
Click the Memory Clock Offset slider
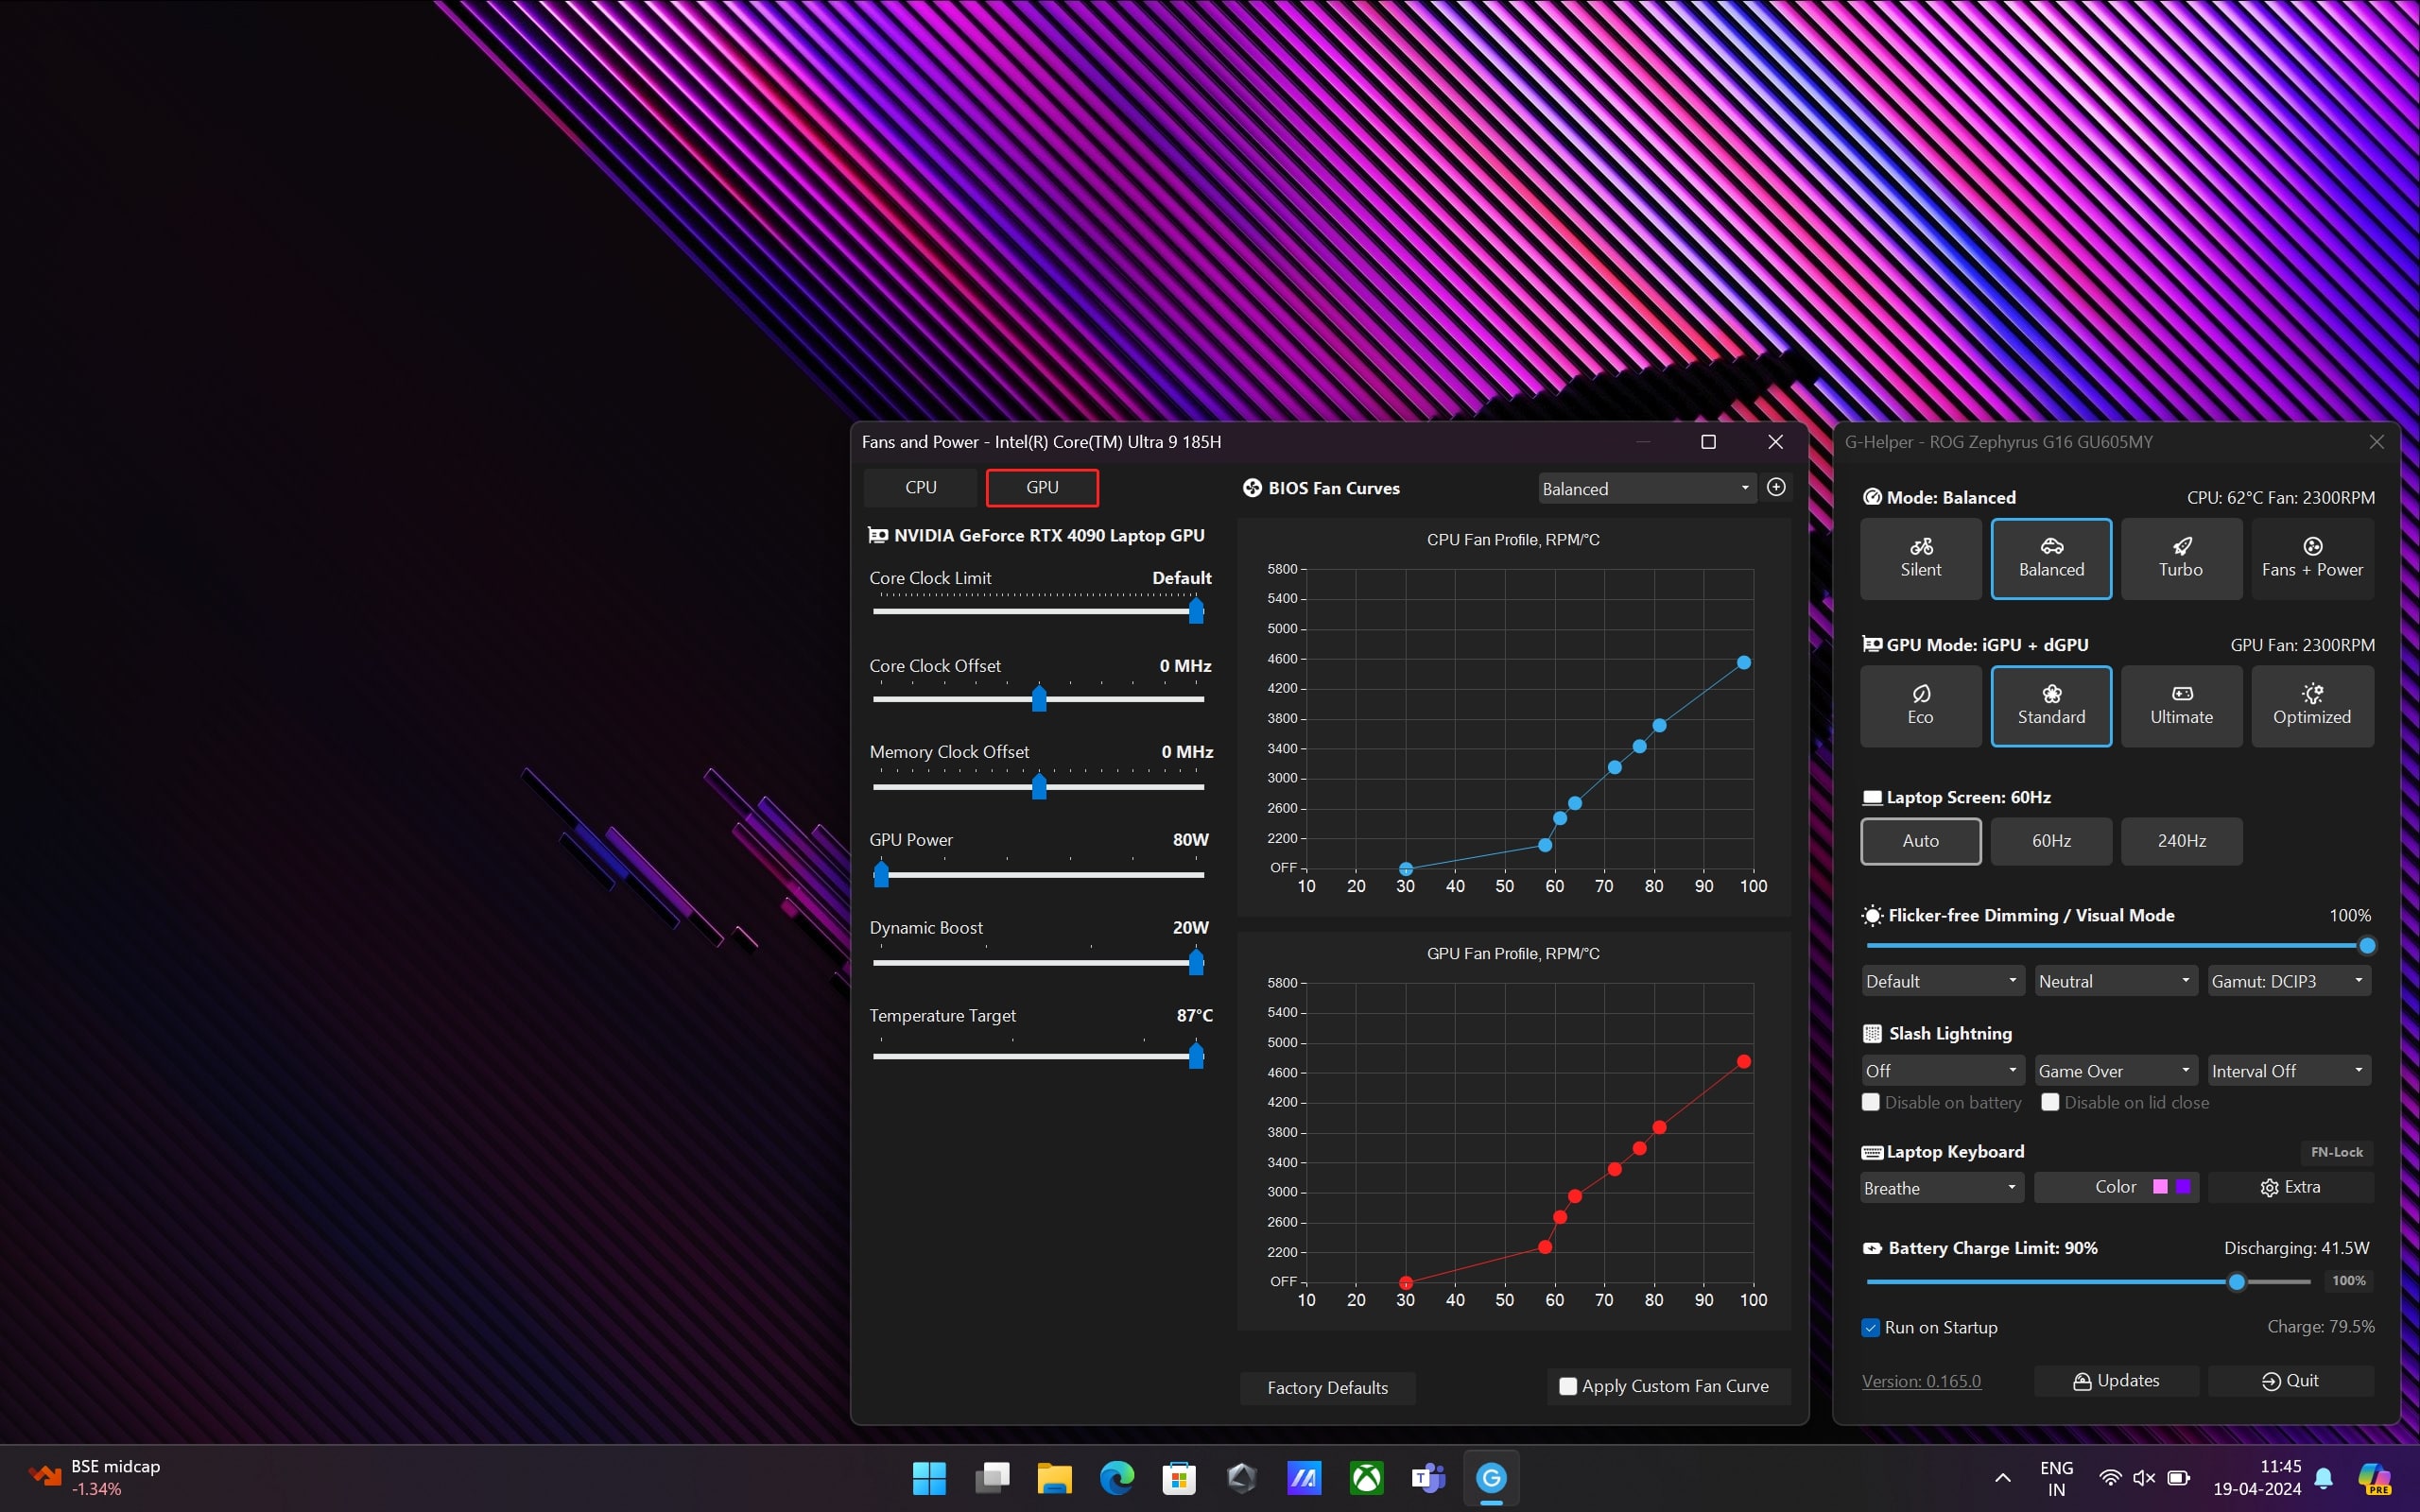click(x=1038, y=787)
